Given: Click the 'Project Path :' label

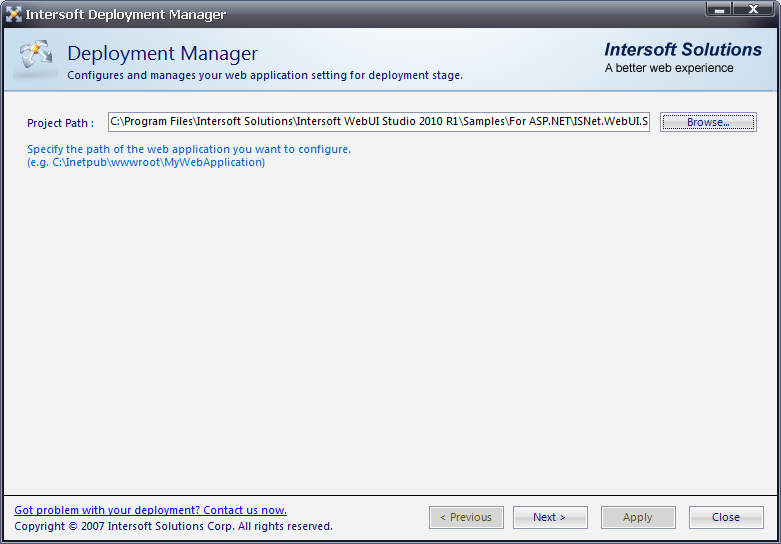Looking at the screenshot, I should tap(60, 123).
